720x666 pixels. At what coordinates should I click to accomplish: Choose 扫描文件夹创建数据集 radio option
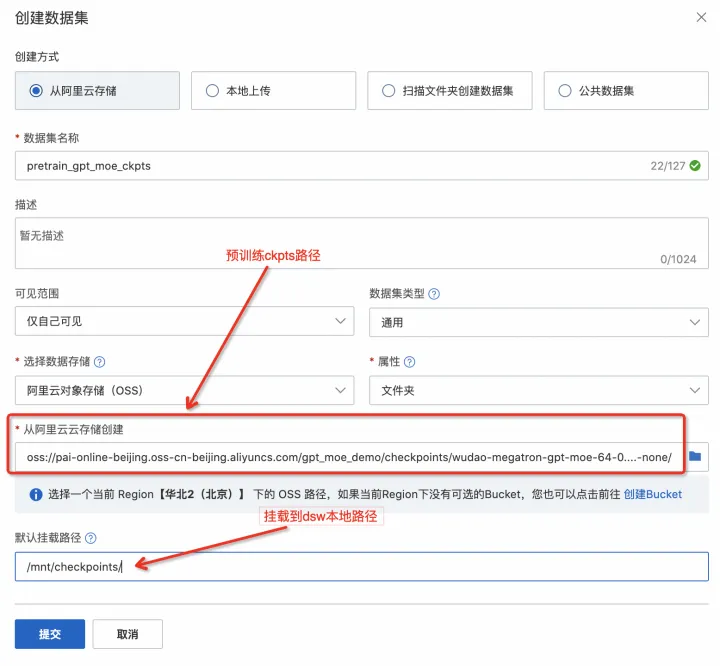click(x=388, y=91)
